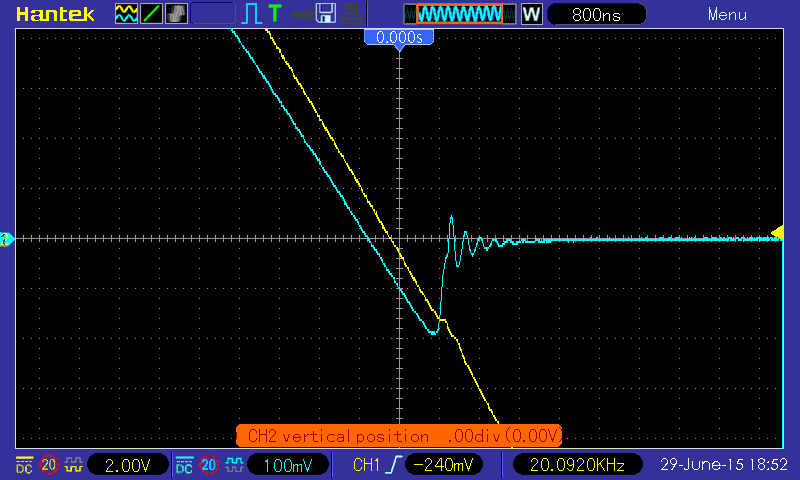Image resolution: width=800 pixels, height=480 pixels.
Task: Click the 0.000s horizontal trigger position marker
Action: click(399, 38)
